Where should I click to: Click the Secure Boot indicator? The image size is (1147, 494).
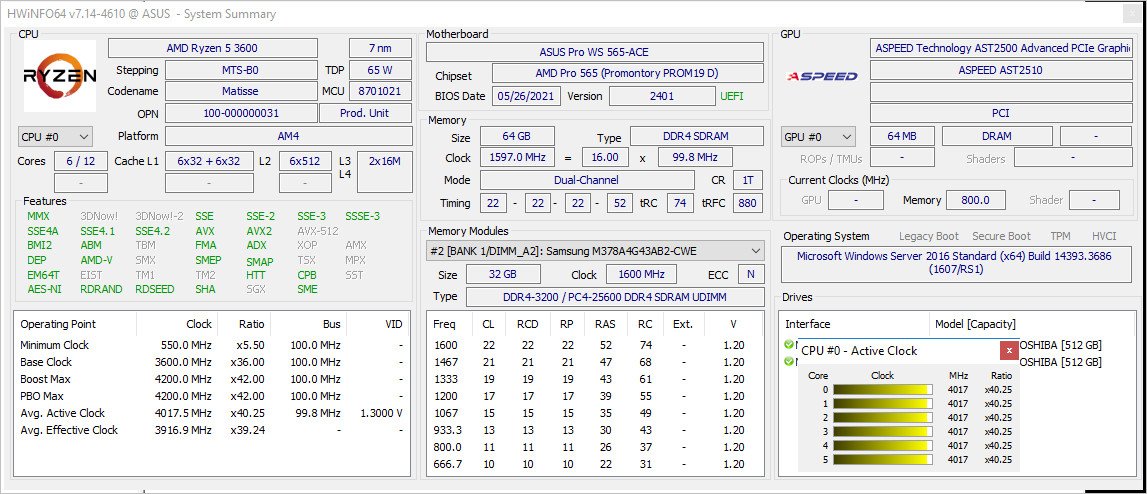tap(1002, 236)
